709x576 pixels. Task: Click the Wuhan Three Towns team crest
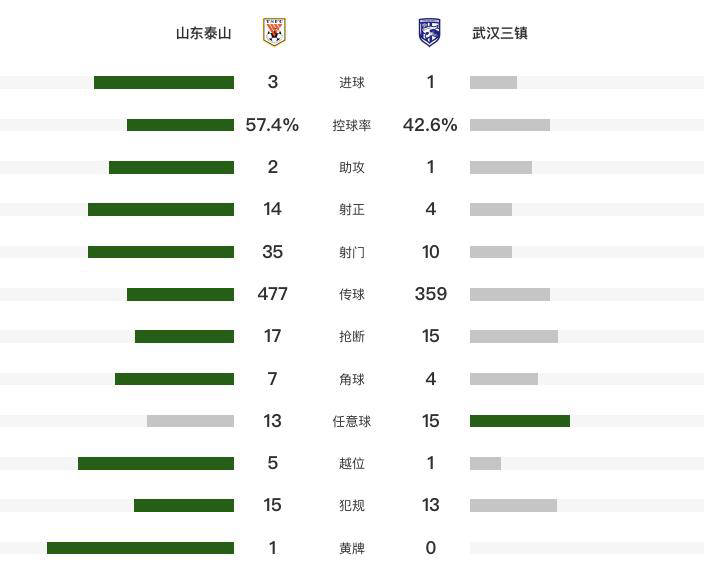[430, 32]
